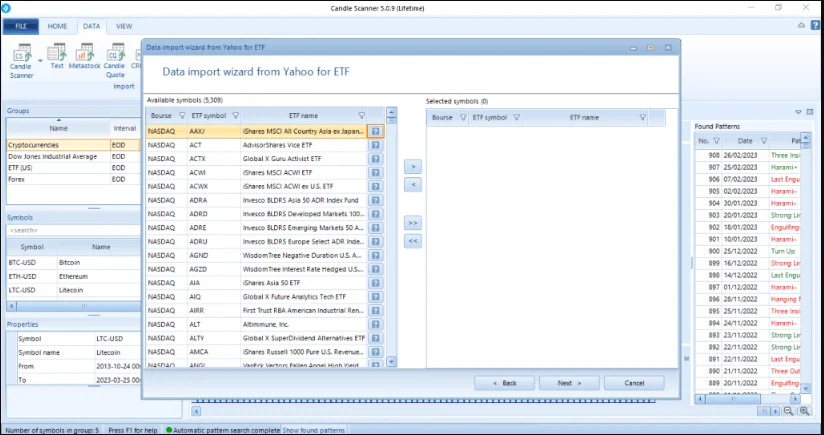Open the Date column filter in Found Patterns
Image resolution: width=824 pixels, height=435 pixels.
(x=764, y=141)
